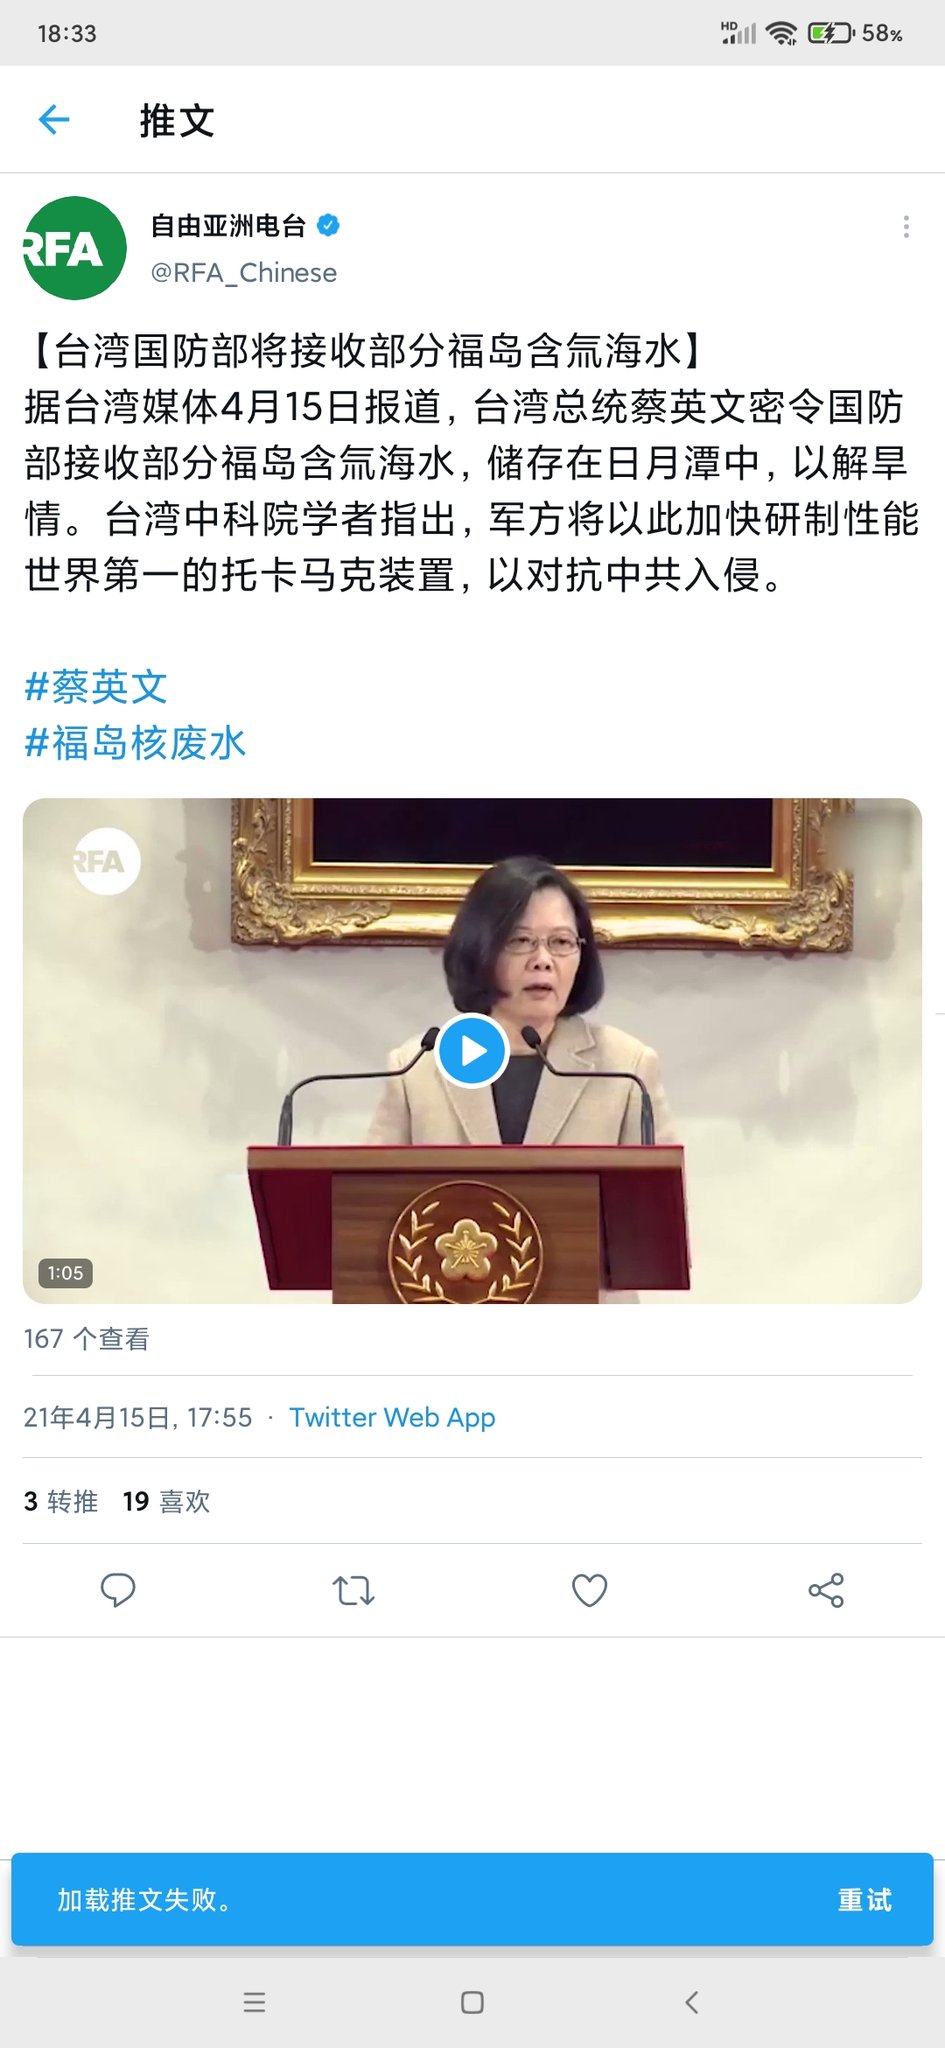
Task: Open Android recent apps menu button
Action: click(x=254, y=2002)
